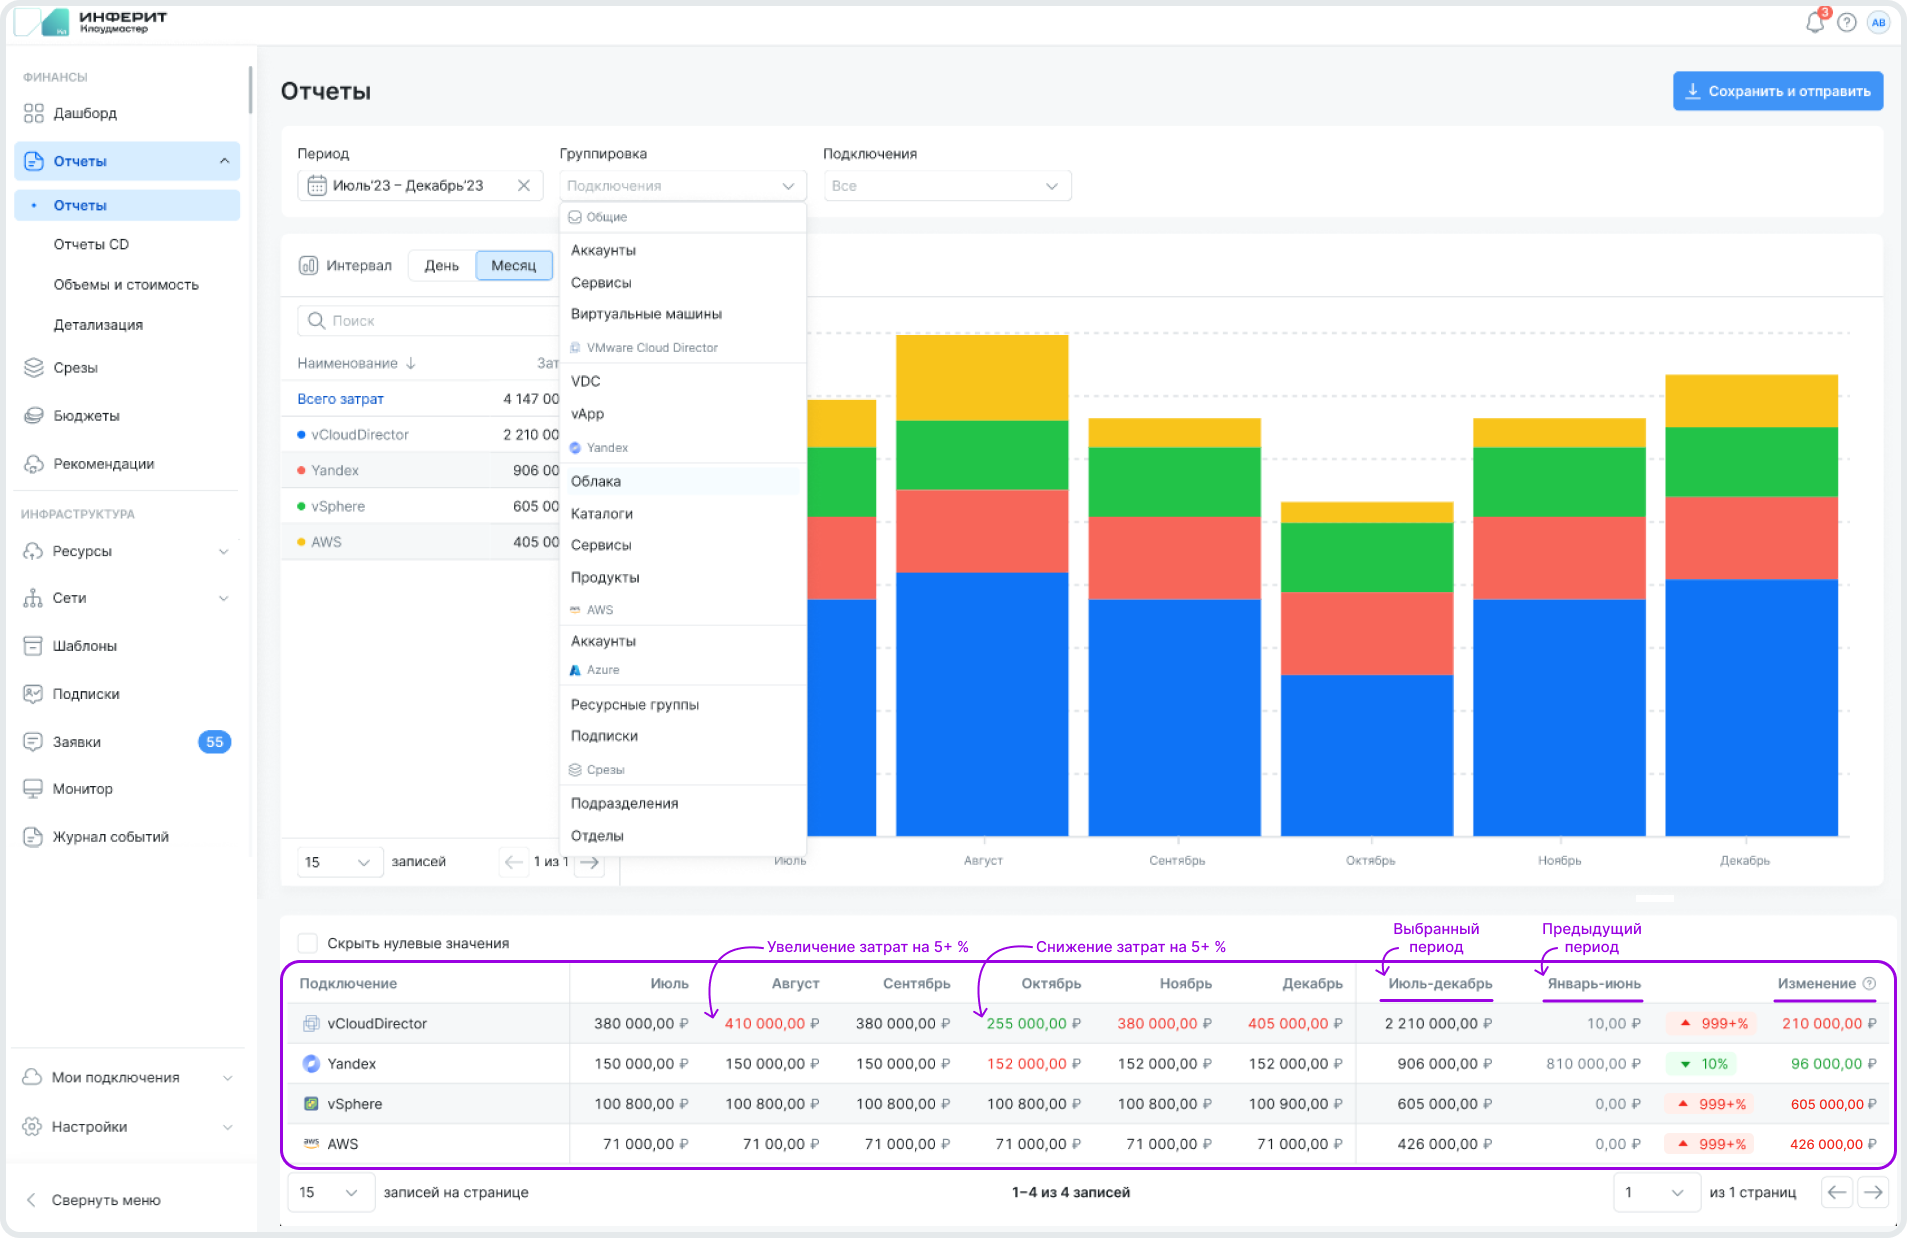Click the calendar icon in period field

pos(317,186)
